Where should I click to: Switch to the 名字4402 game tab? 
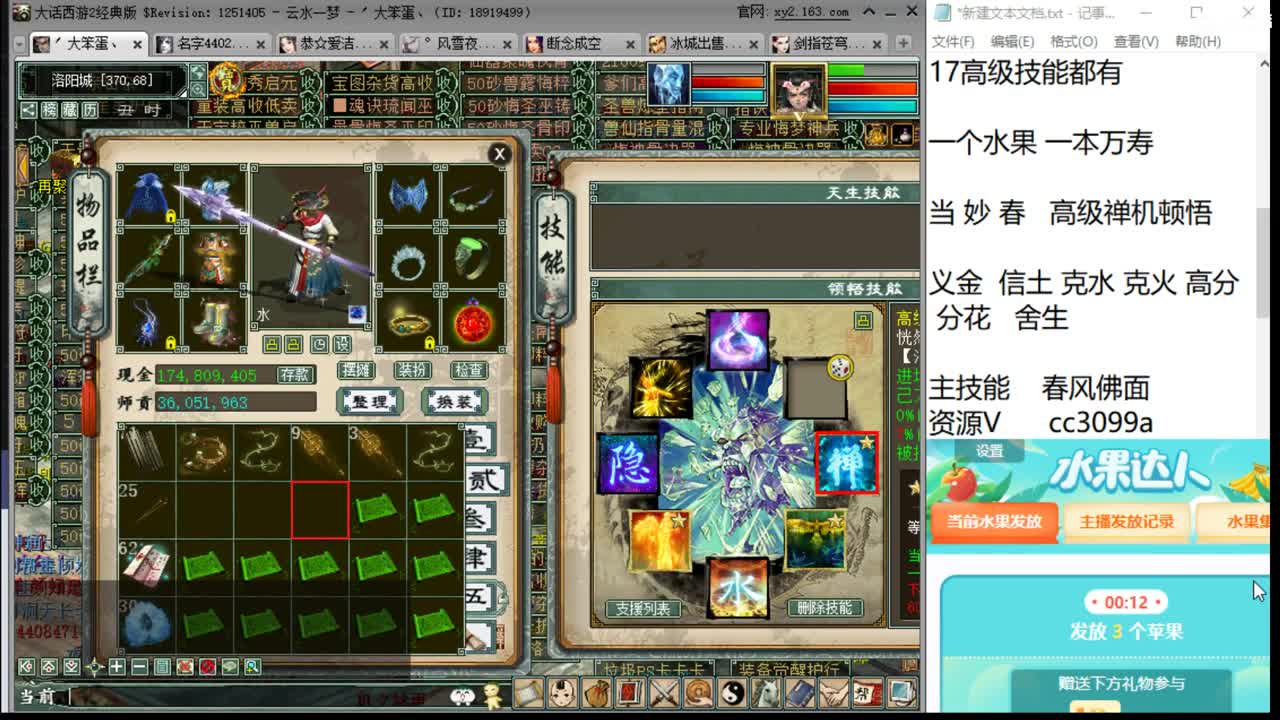pyautogui.click(x=210, y=44)
